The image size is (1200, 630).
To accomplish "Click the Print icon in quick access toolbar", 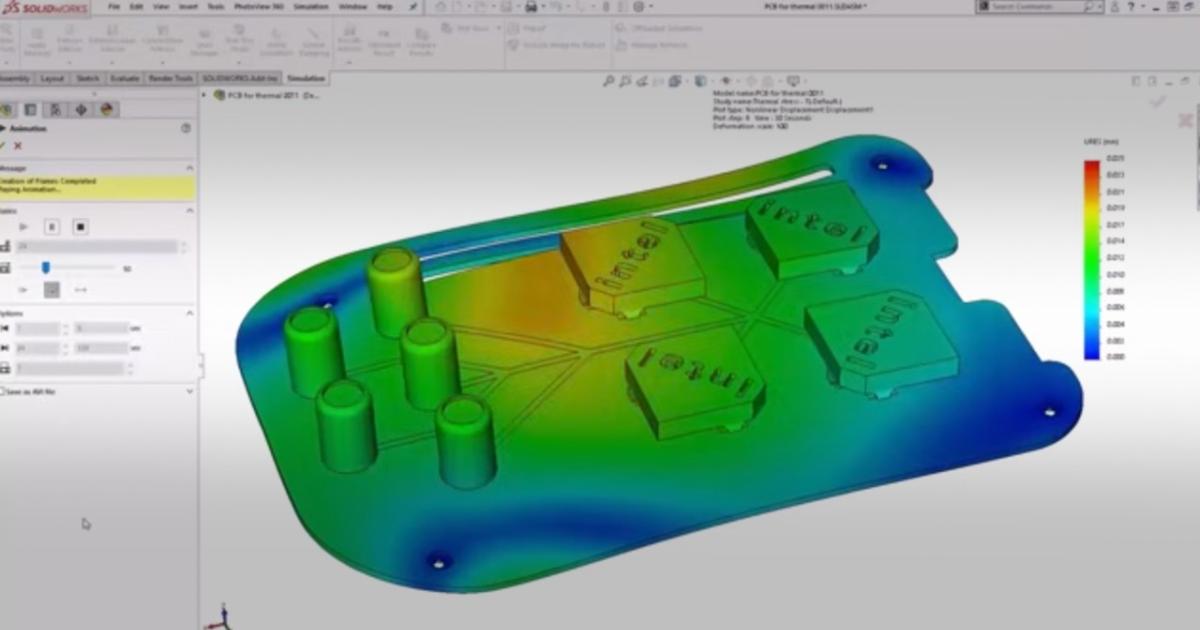I will point(531,7).
